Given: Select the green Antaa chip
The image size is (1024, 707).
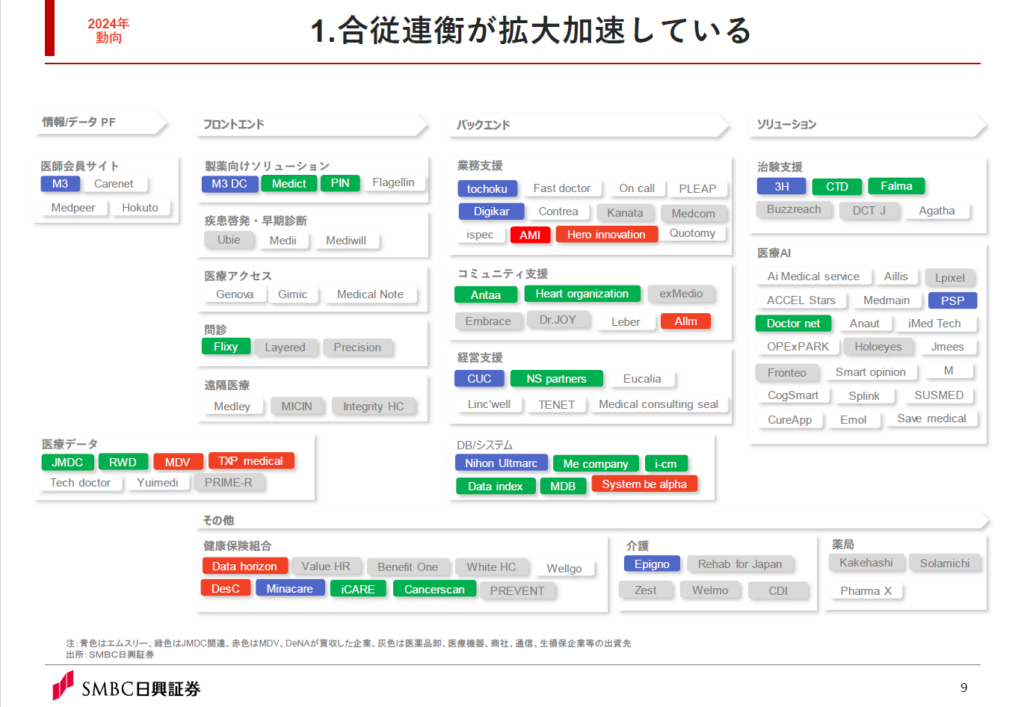Looking at the screenshot, I should (x=486, y=295).
